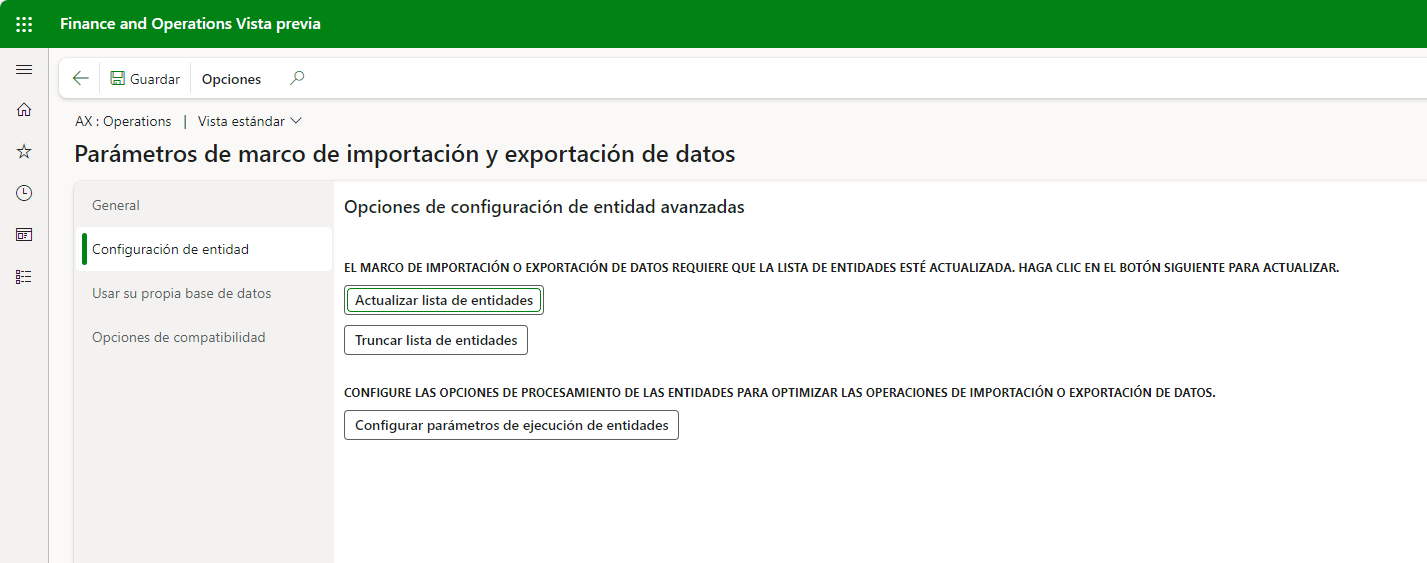Open Workspaces icon in sidebar
The image size is (1427, 563).
(x=24, y=235)
